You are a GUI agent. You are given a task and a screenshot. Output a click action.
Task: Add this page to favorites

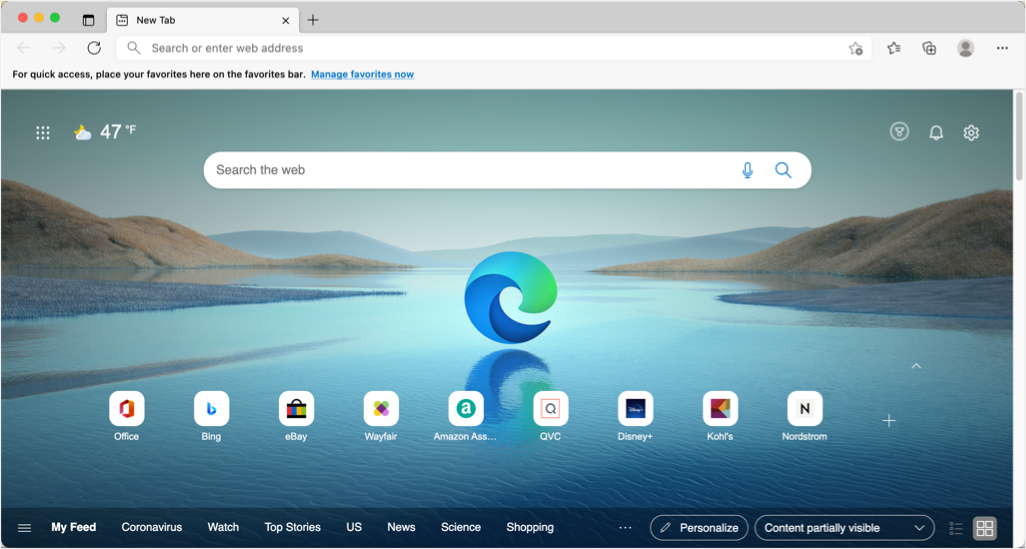tap(856, 48)
